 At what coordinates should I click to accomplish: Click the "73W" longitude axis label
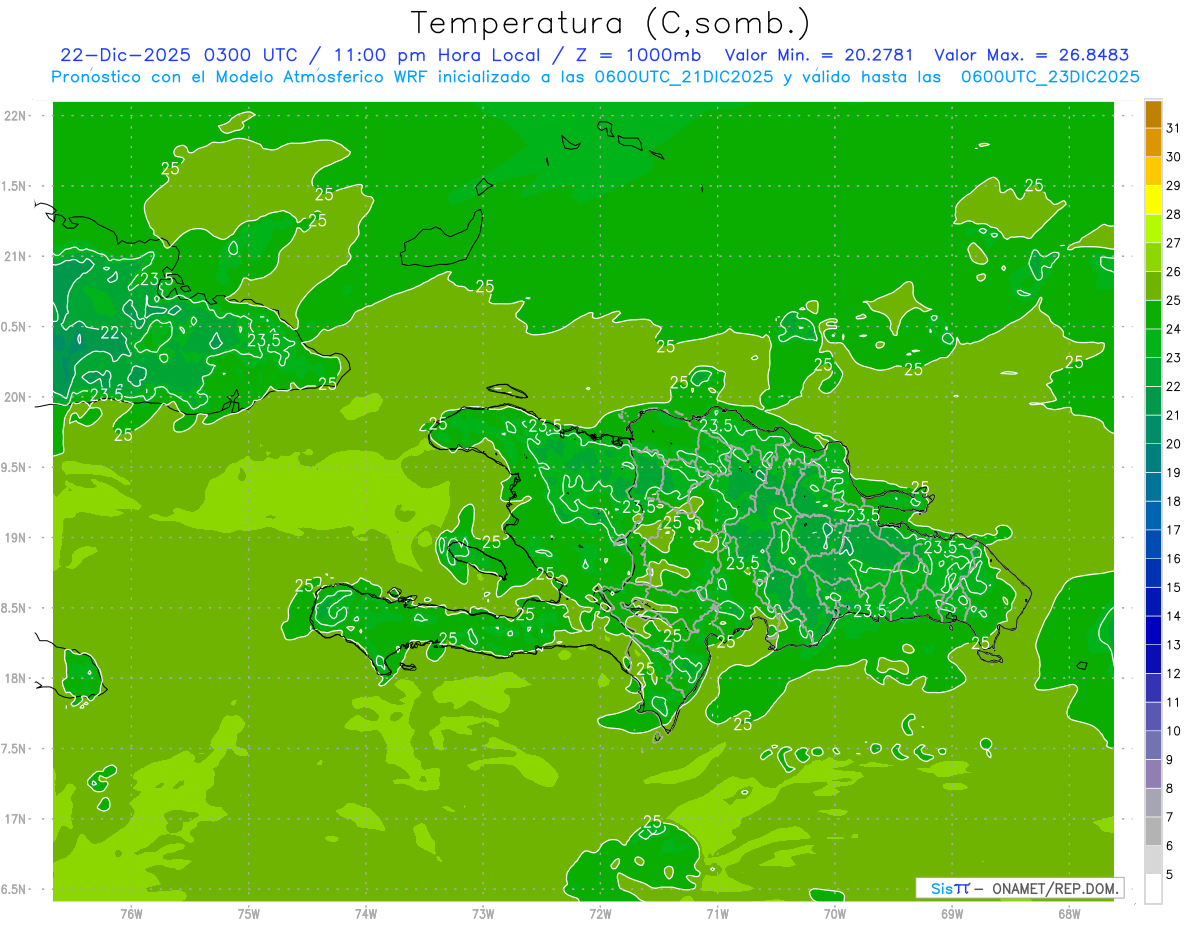(x=483, y=913)
